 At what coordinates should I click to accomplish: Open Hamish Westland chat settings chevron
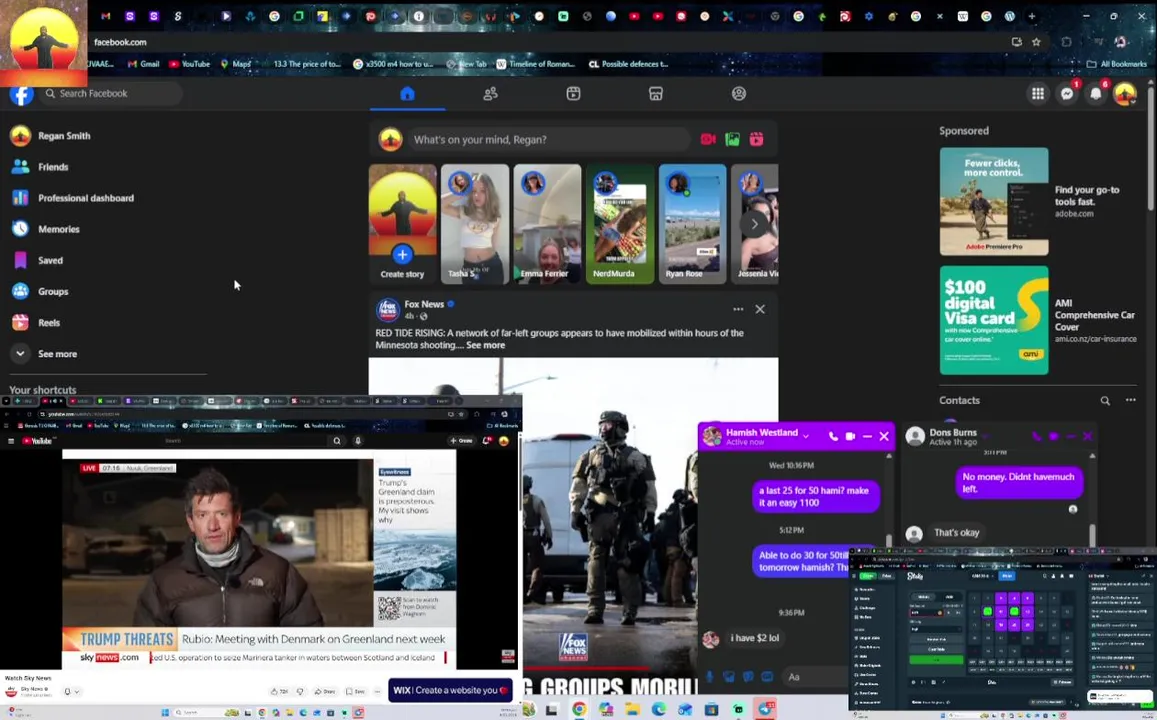pos(806,436)
